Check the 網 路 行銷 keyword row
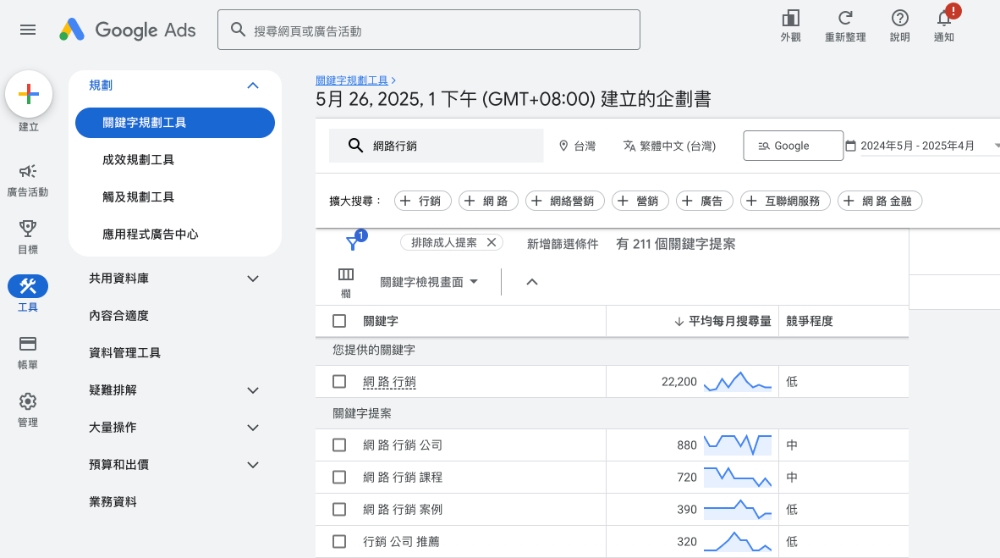This screenshot has width=1000, height=558. pyautogui.click(x=339, y=381)
